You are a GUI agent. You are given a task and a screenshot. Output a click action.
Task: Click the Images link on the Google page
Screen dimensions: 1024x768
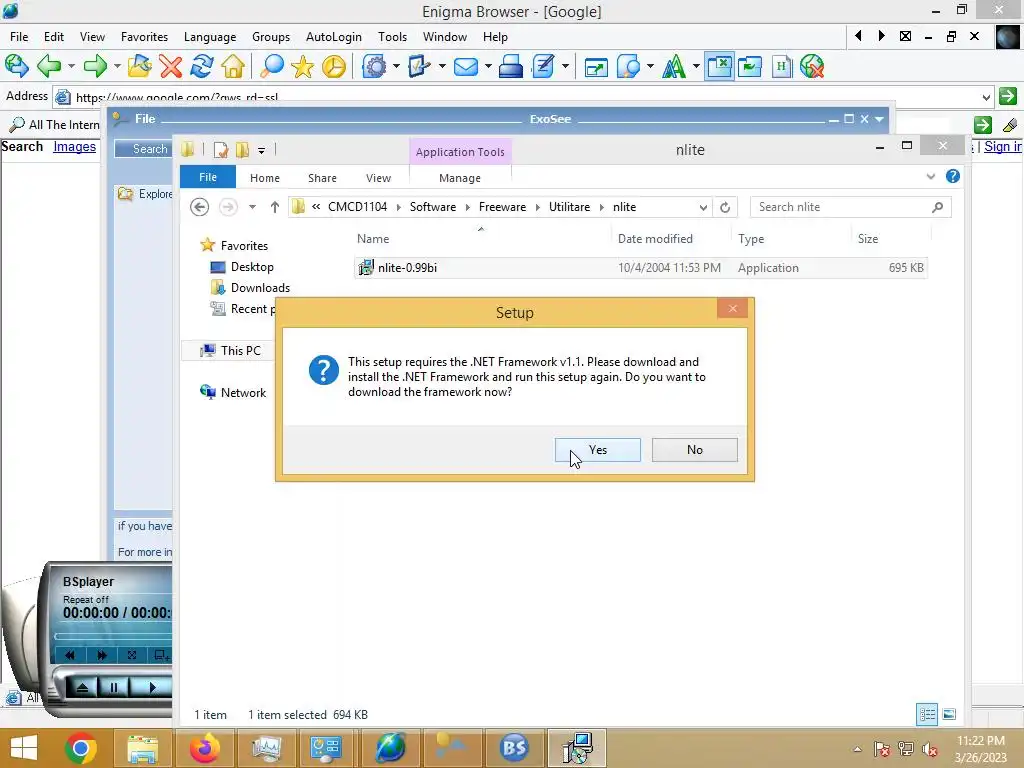[74, 146]
